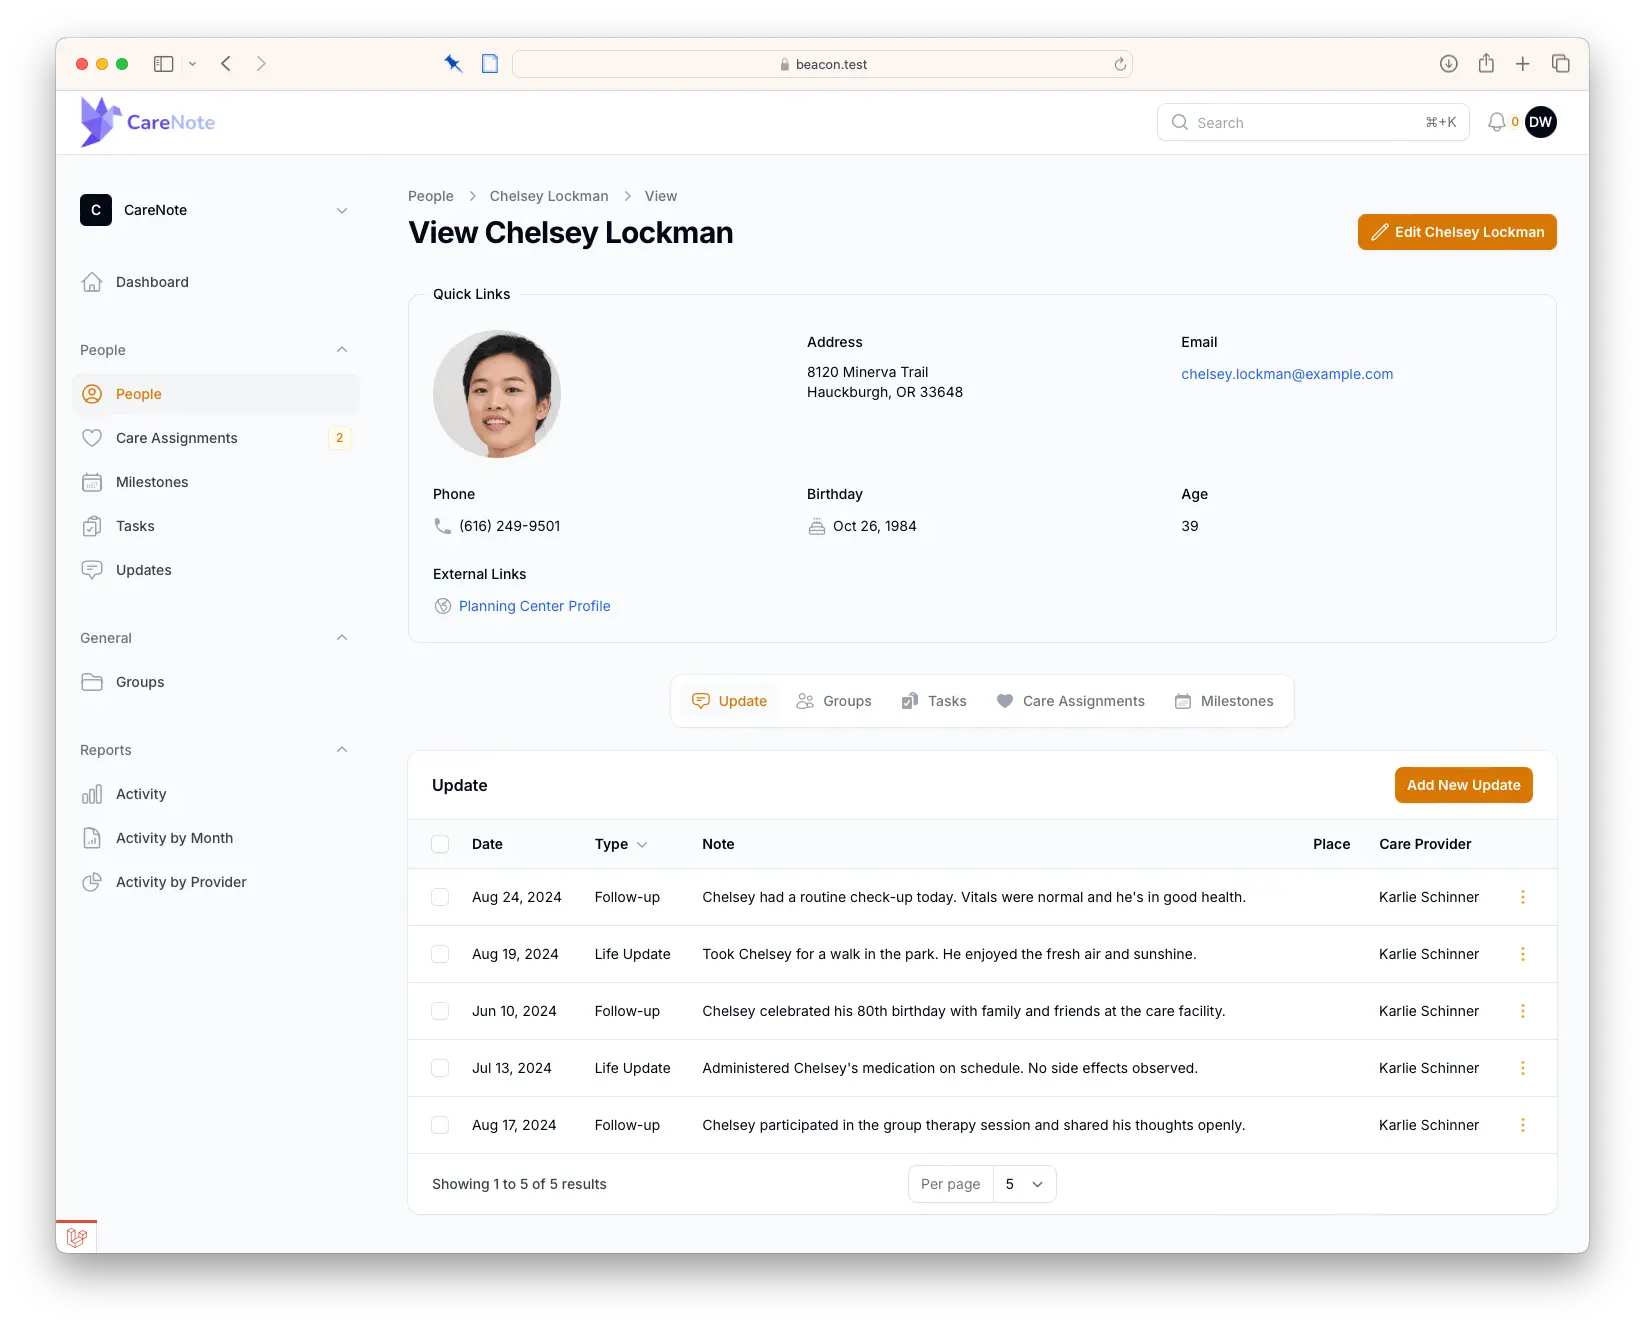Toggle the select-all checkbox in table header
Viewport: 1645px width, 1327px height.
point(440,844)
